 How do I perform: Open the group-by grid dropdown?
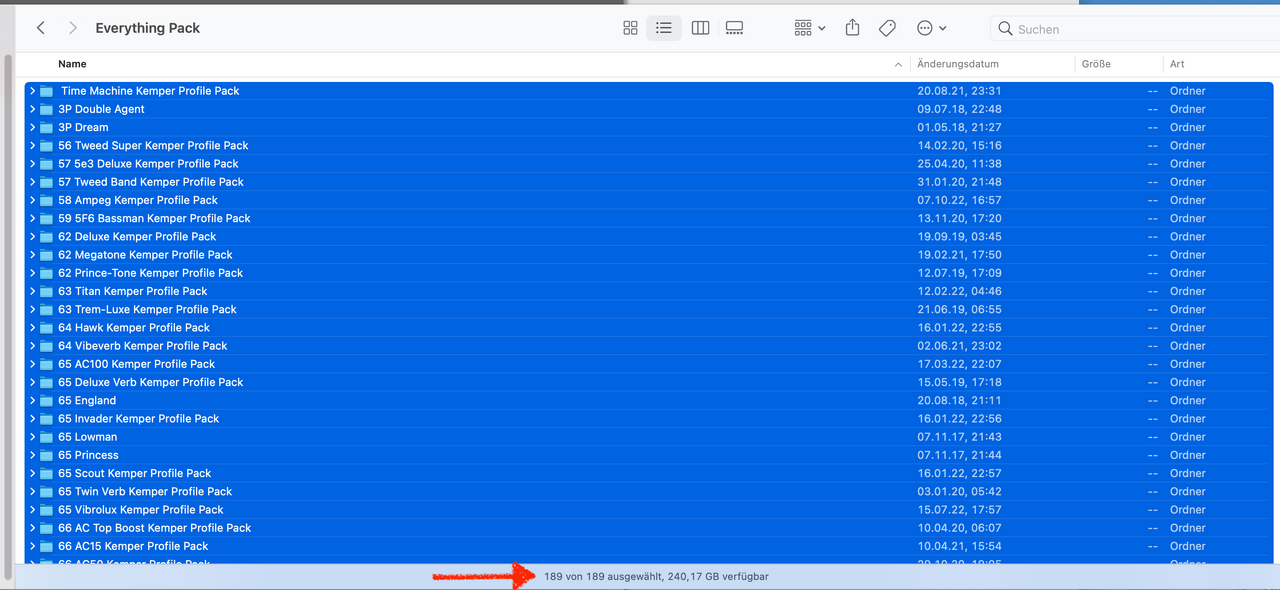click(x=810, y=28)
